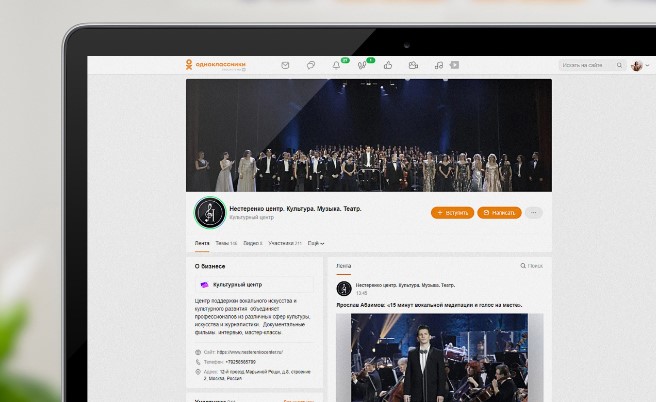Open the group's treble clef avatar
The image size is (656, 402).
pos(210,213)
